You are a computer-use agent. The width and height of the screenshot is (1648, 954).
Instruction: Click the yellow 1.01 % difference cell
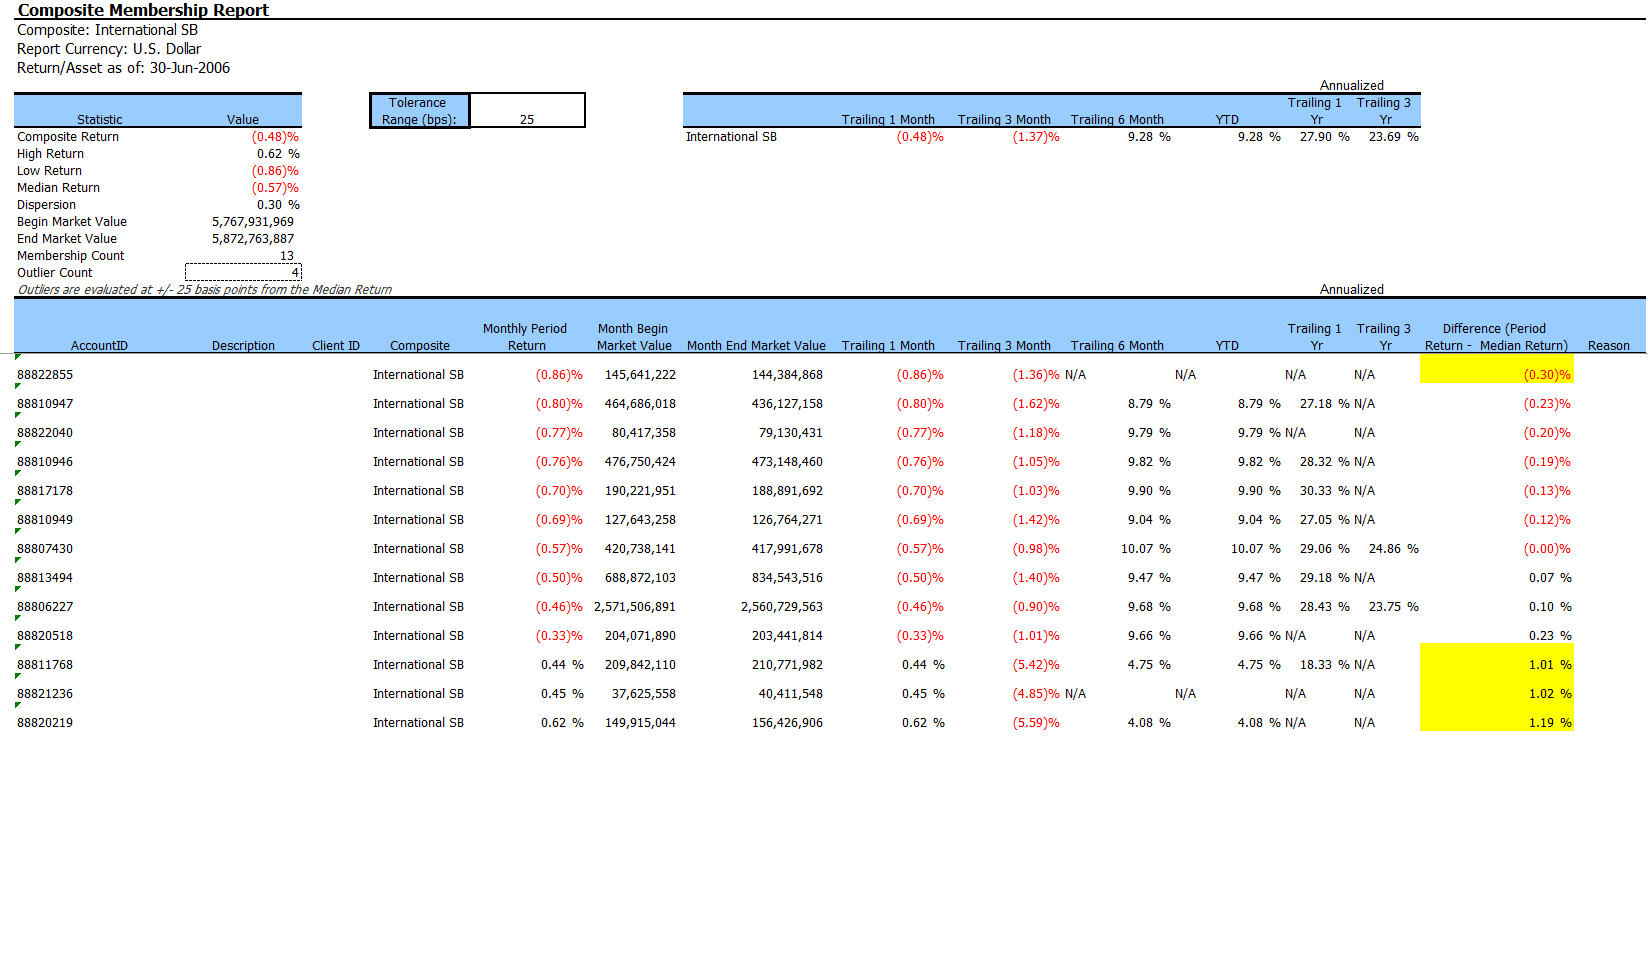1496,664
